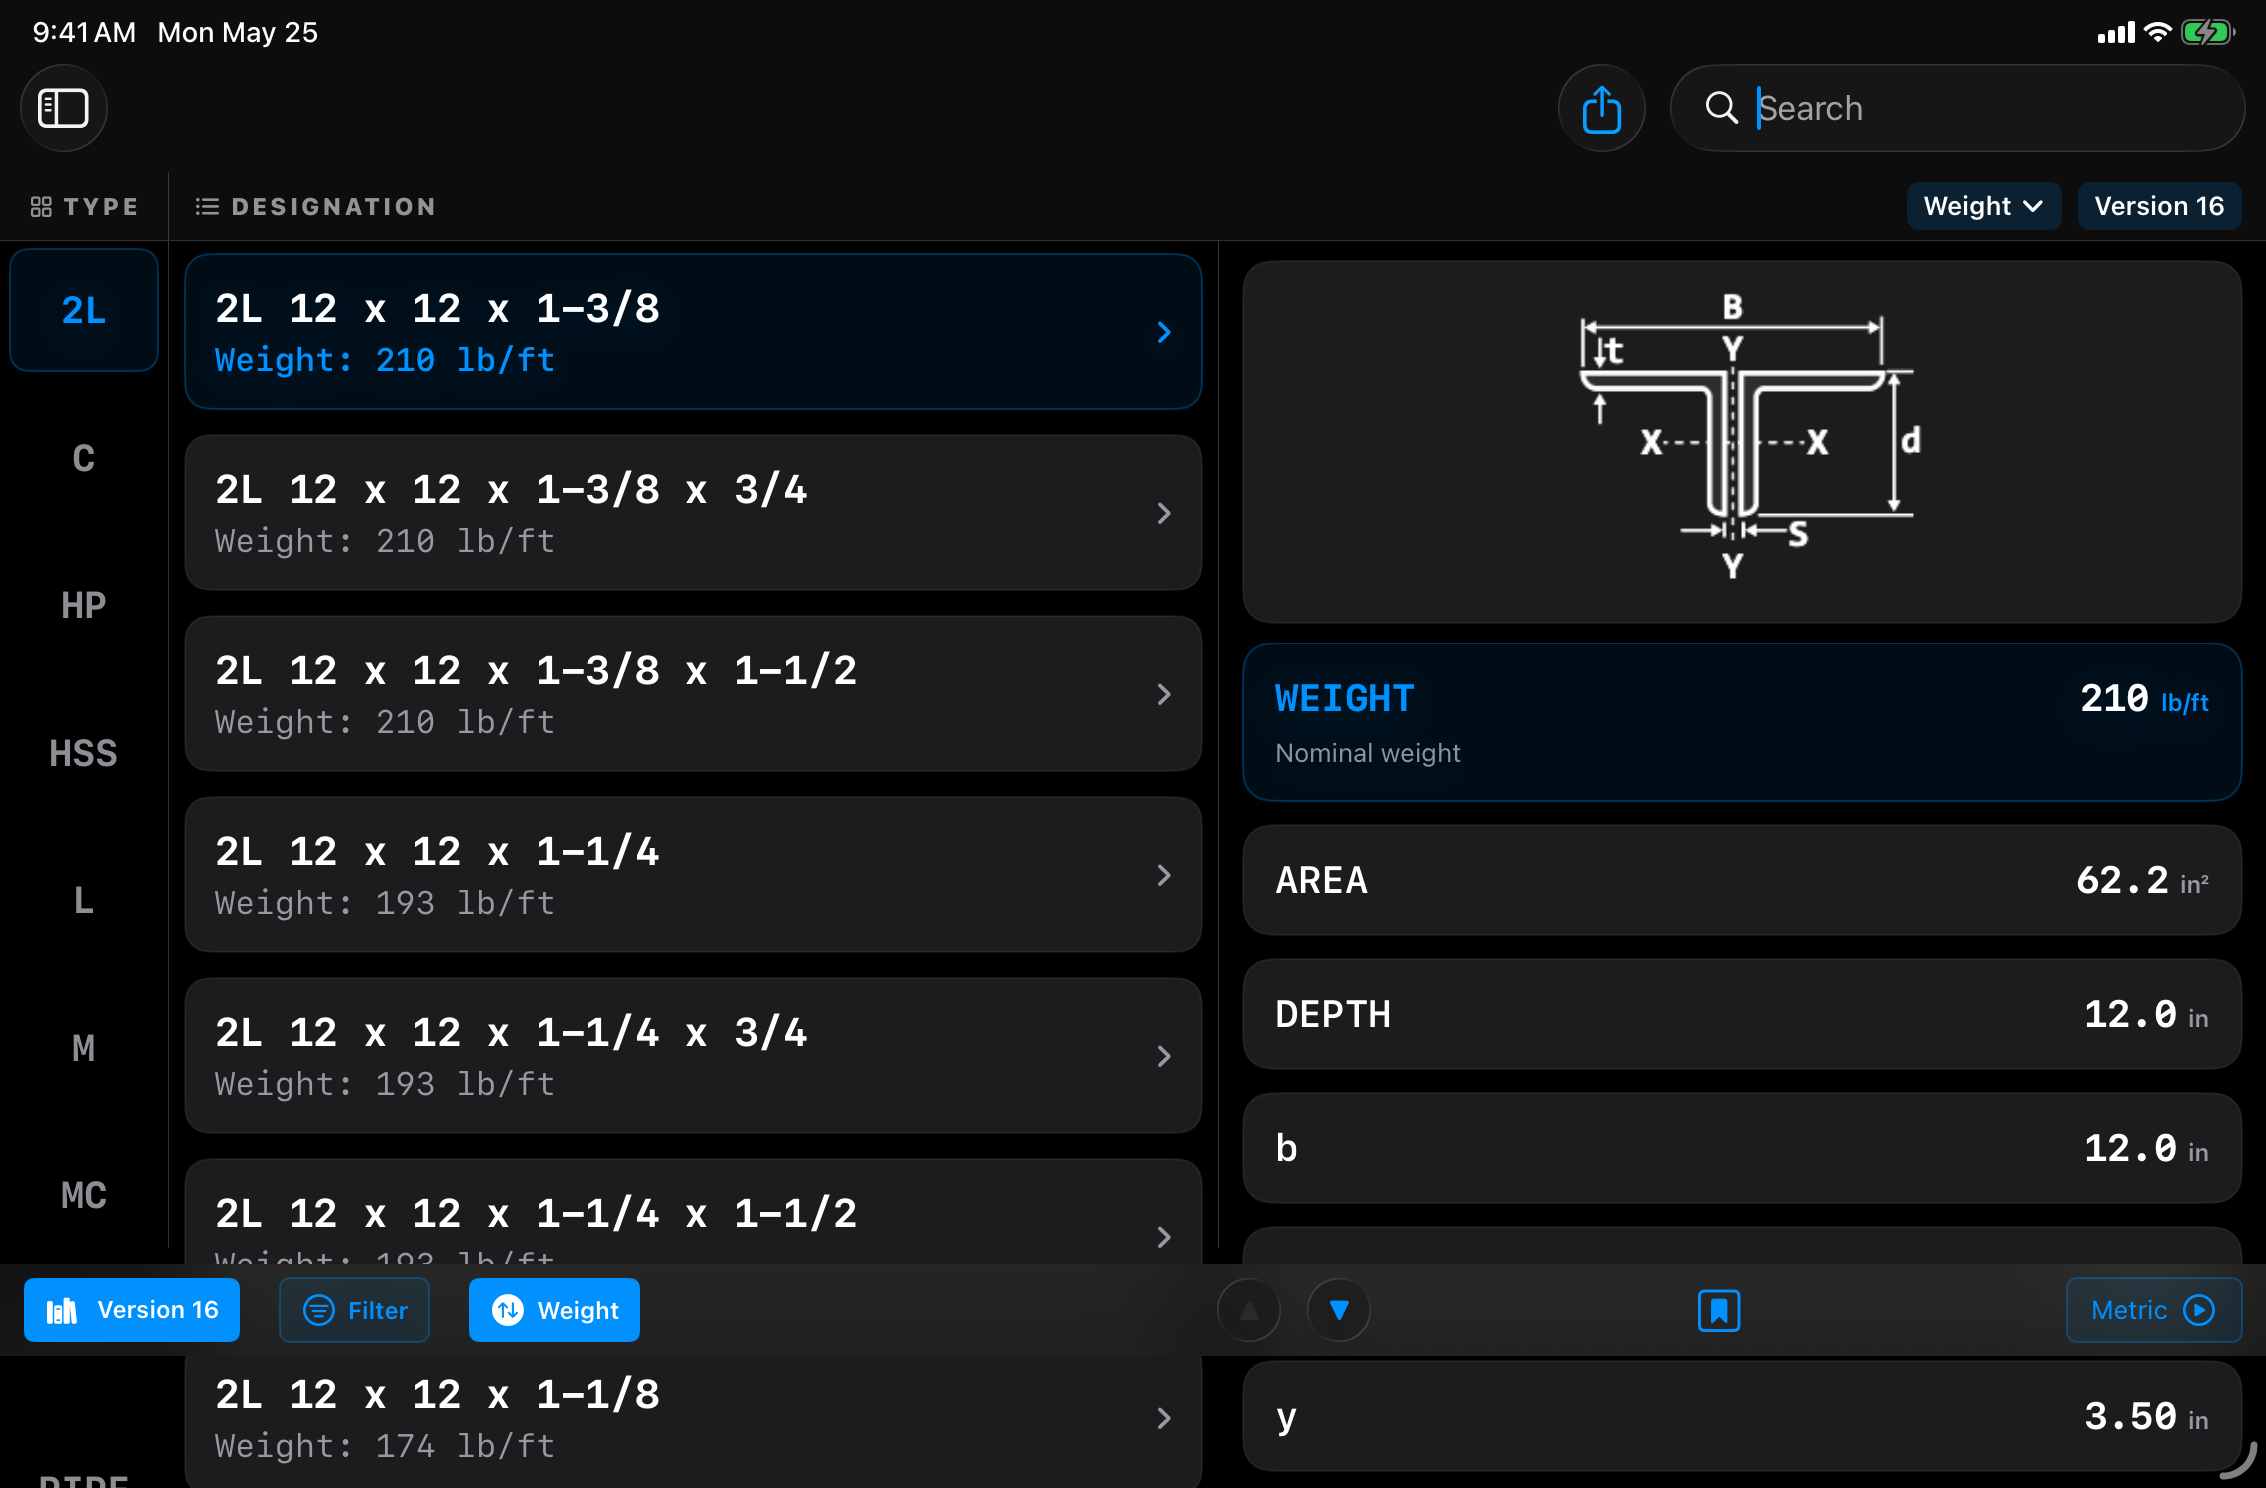2266x1488 pixels.
Task: Open chevron for 2L 12 x 12 x 1-1/4 x 3/4
Action: pos(1164,1056)
